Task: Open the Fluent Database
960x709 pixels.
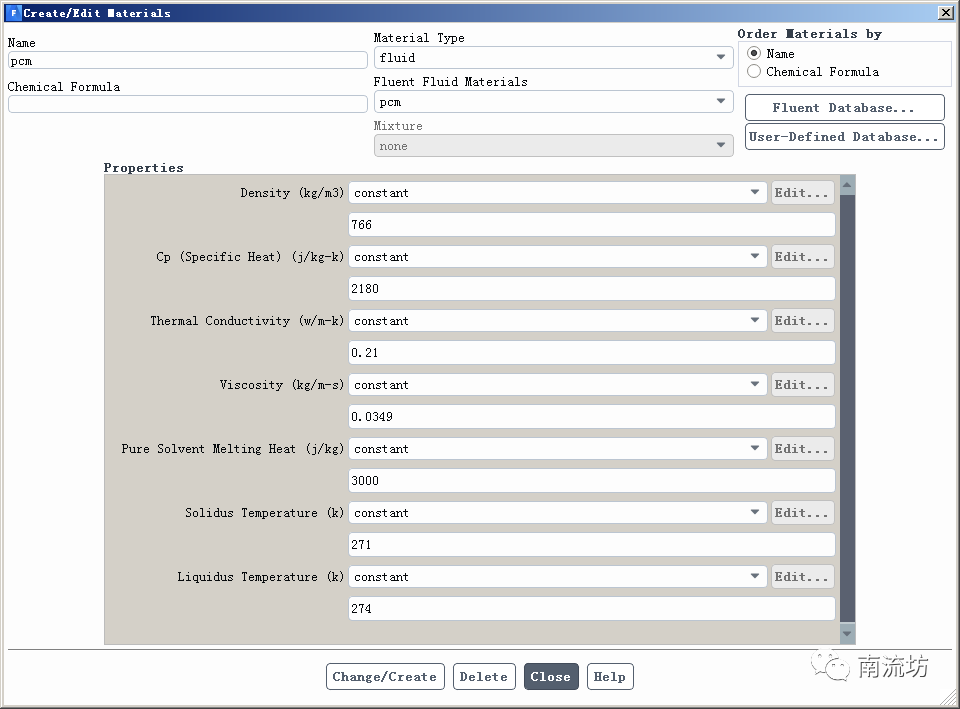Action: (844, 108)
